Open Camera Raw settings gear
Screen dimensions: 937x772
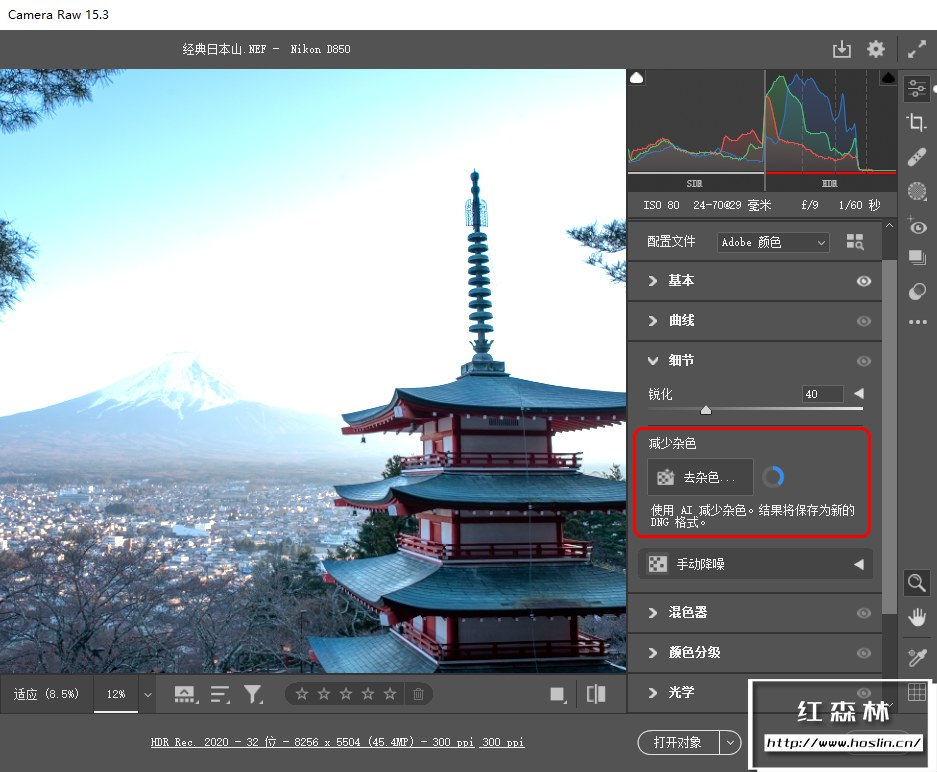click(x=875, y=49)
